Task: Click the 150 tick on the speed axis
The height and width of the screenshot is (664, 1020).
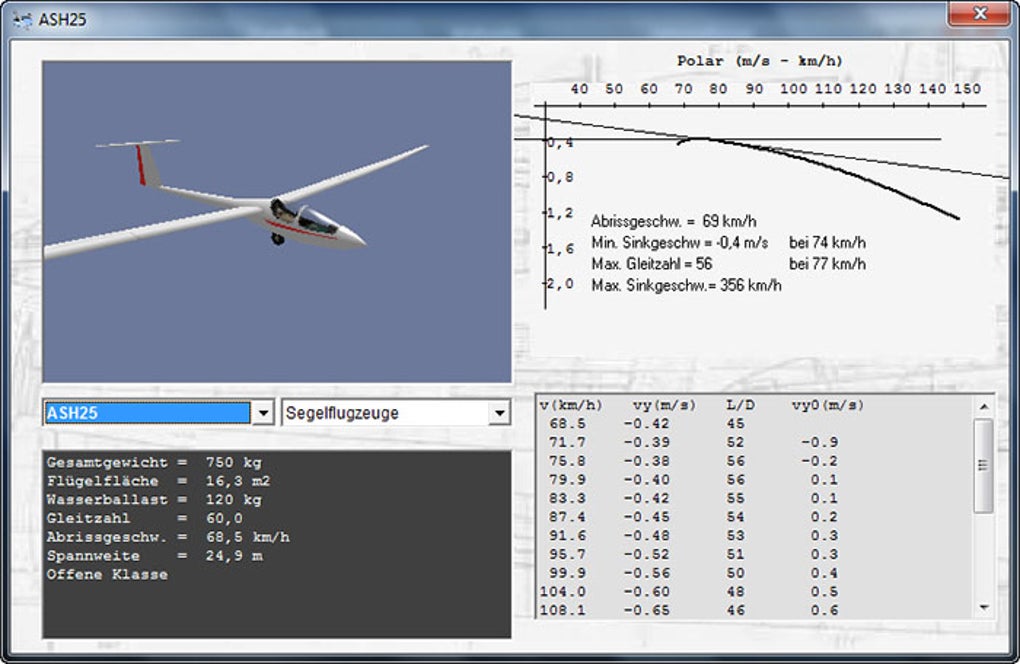Action: (x=967, y=89)
